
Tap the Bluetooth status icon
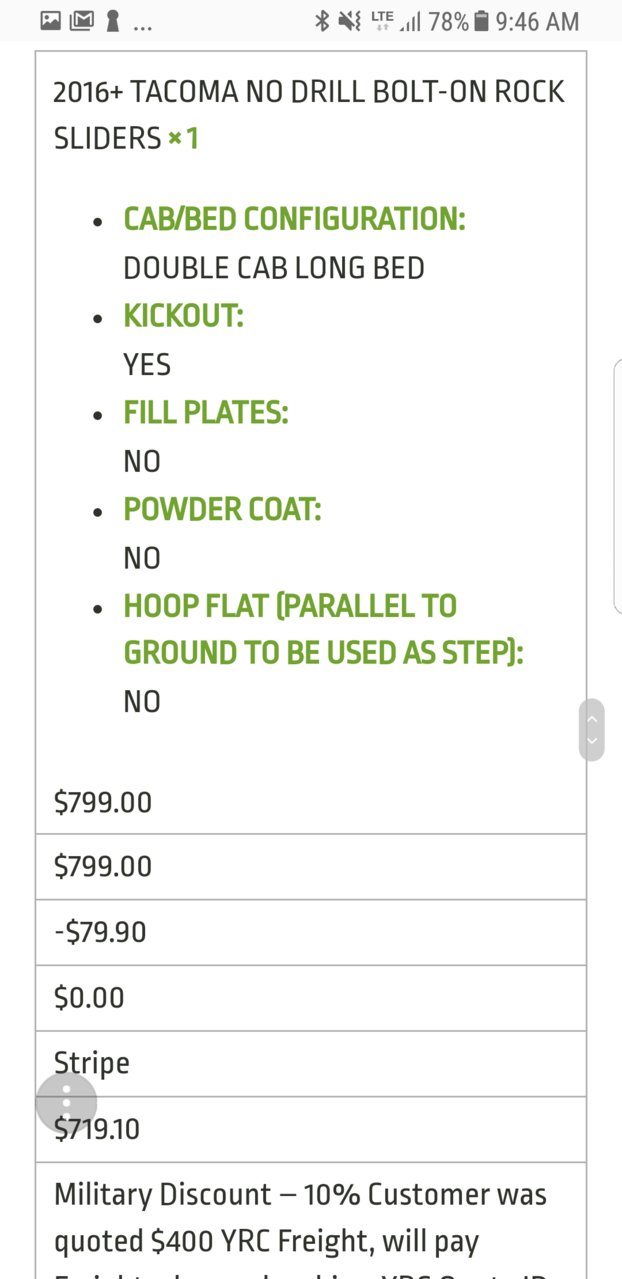pyautogui.click(x=322, y=21)
